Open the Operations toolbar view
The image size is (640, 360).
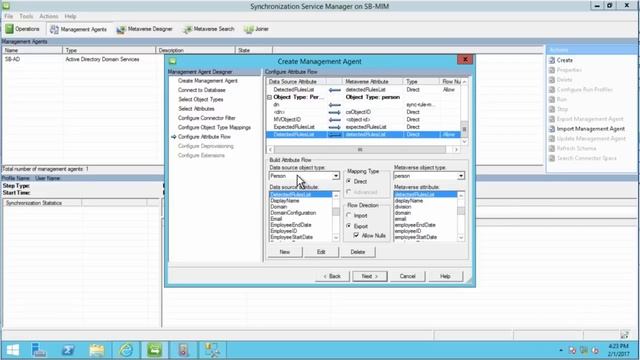[x=22, y=29]
